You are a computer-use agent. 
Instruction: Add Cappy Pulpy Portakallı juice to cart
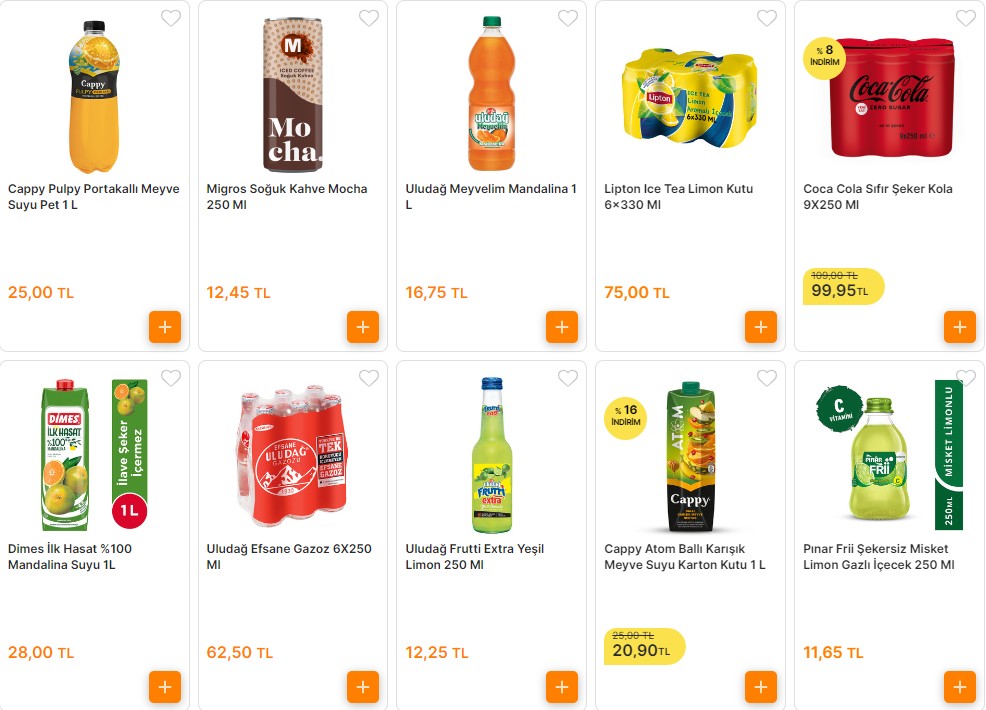pos(165,327)
